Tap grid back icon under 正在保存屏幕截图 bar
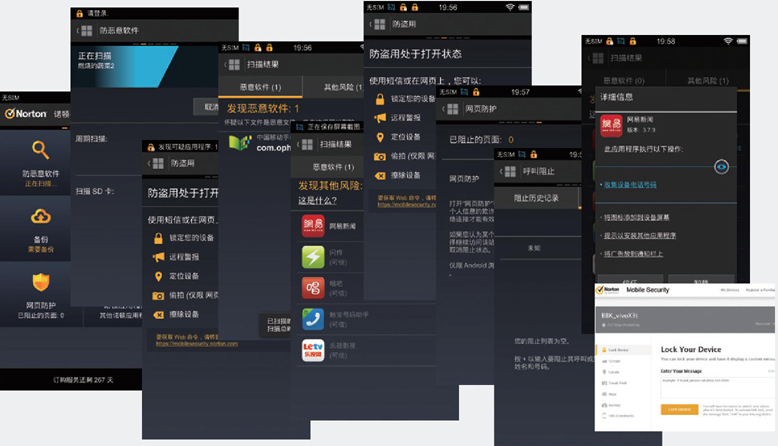778x446 pixels. point(307,144)
